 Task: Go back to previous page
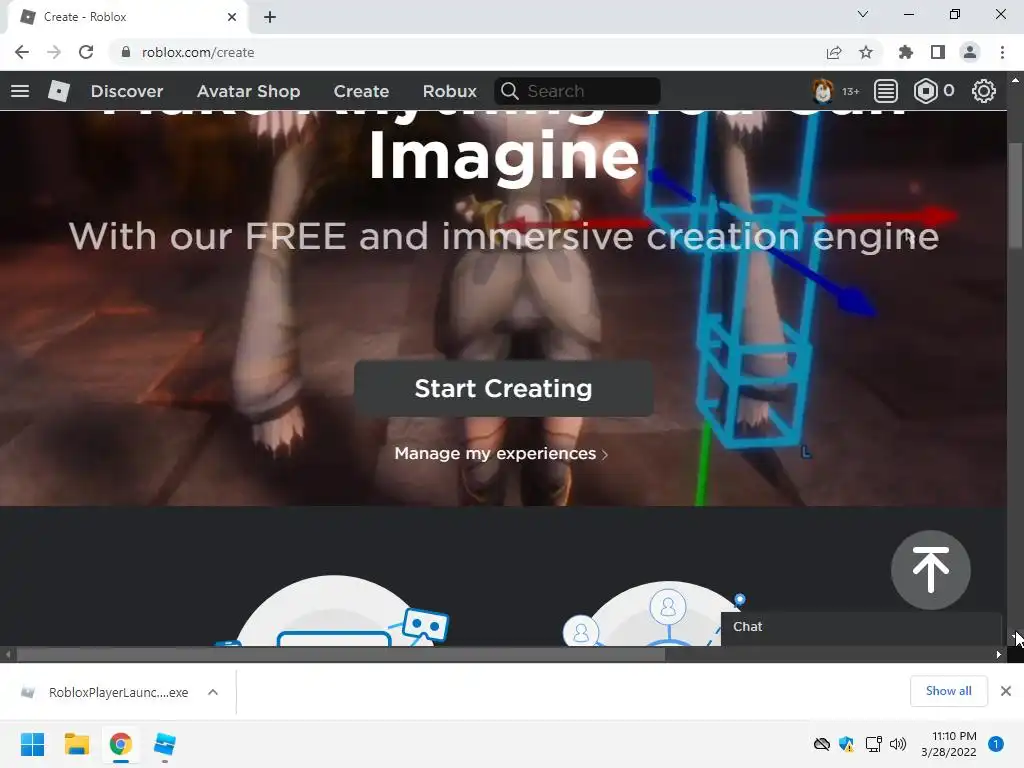point(22,52)
